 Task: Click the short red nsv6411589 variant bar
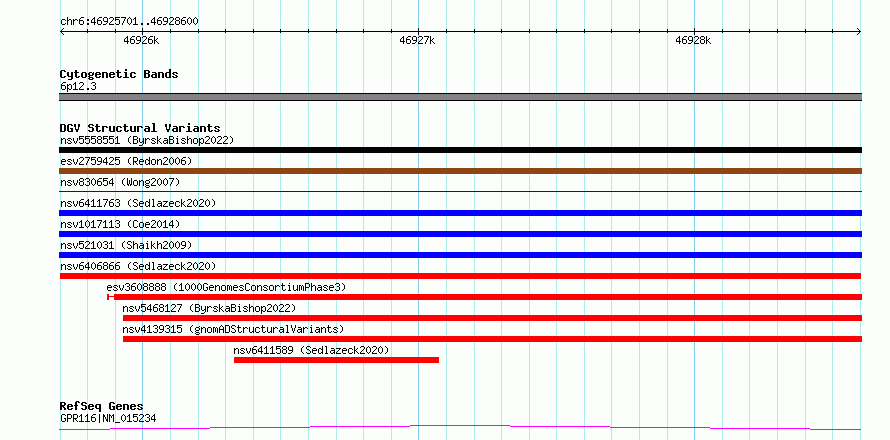coord(336,360)
